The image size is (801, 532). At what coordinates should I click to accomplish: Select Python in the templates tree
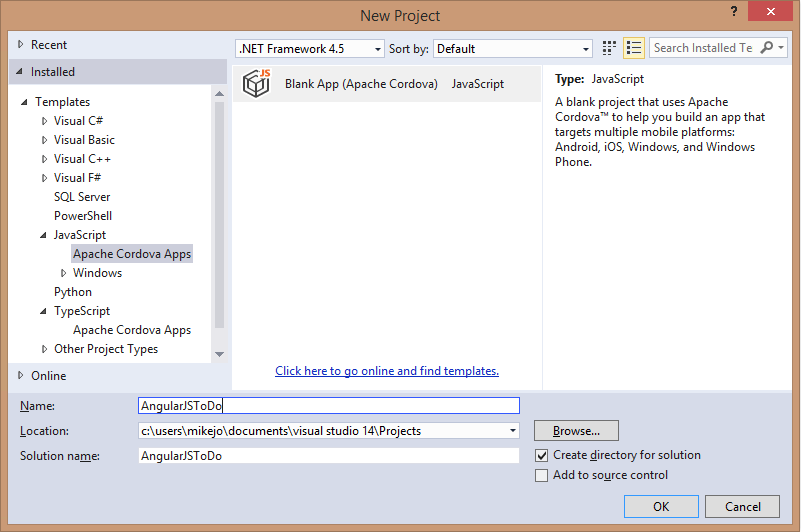tap(73, 292)
